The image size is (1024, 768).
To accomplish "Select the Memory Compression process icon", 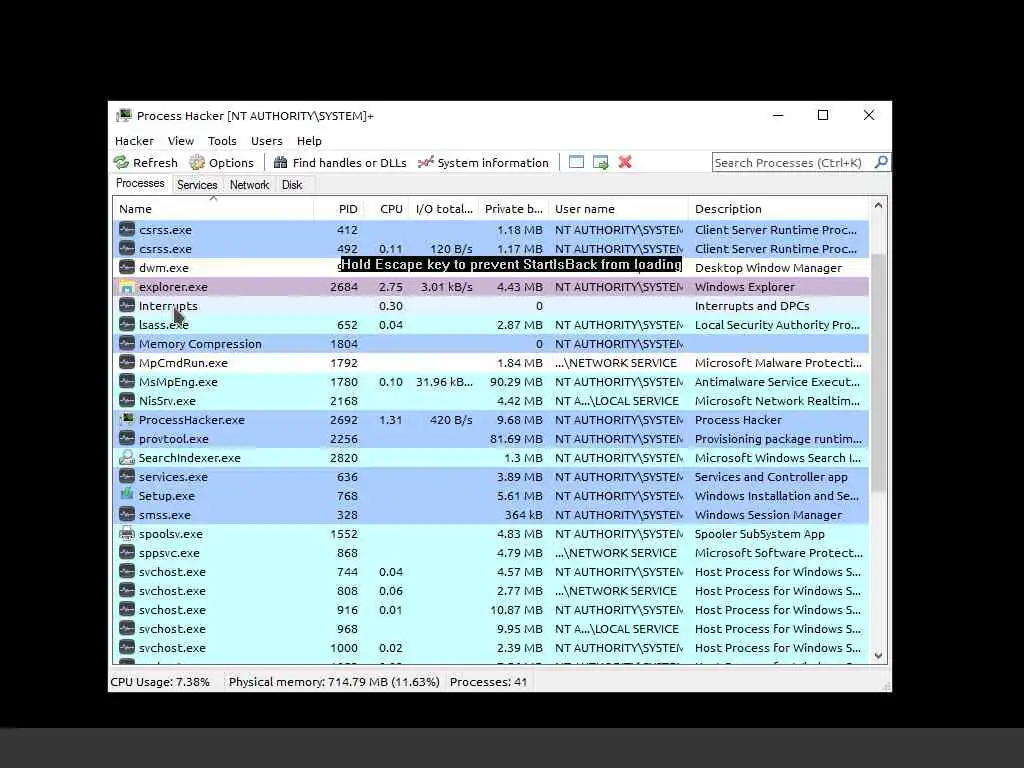I will pos(127,344).
